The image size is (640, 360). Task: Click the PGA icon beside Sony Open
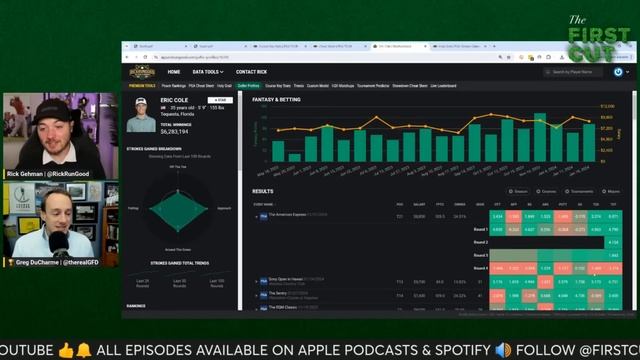[x=264, y=281]
